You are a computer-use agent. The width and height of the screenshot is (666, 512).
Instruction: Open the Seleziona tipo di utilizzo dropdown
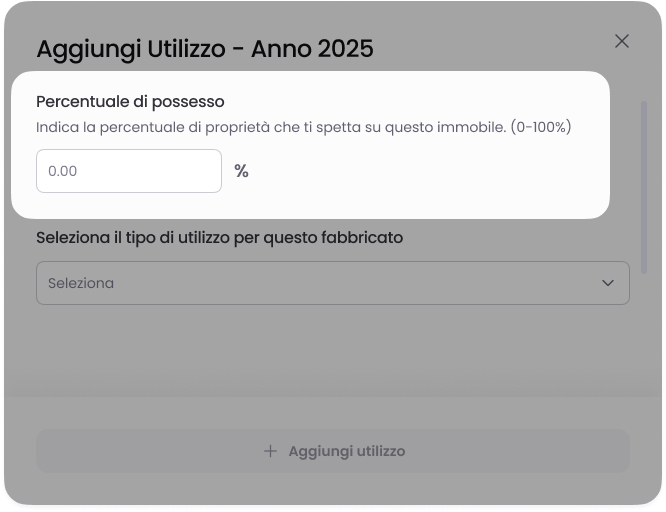(x=332, y=283)
